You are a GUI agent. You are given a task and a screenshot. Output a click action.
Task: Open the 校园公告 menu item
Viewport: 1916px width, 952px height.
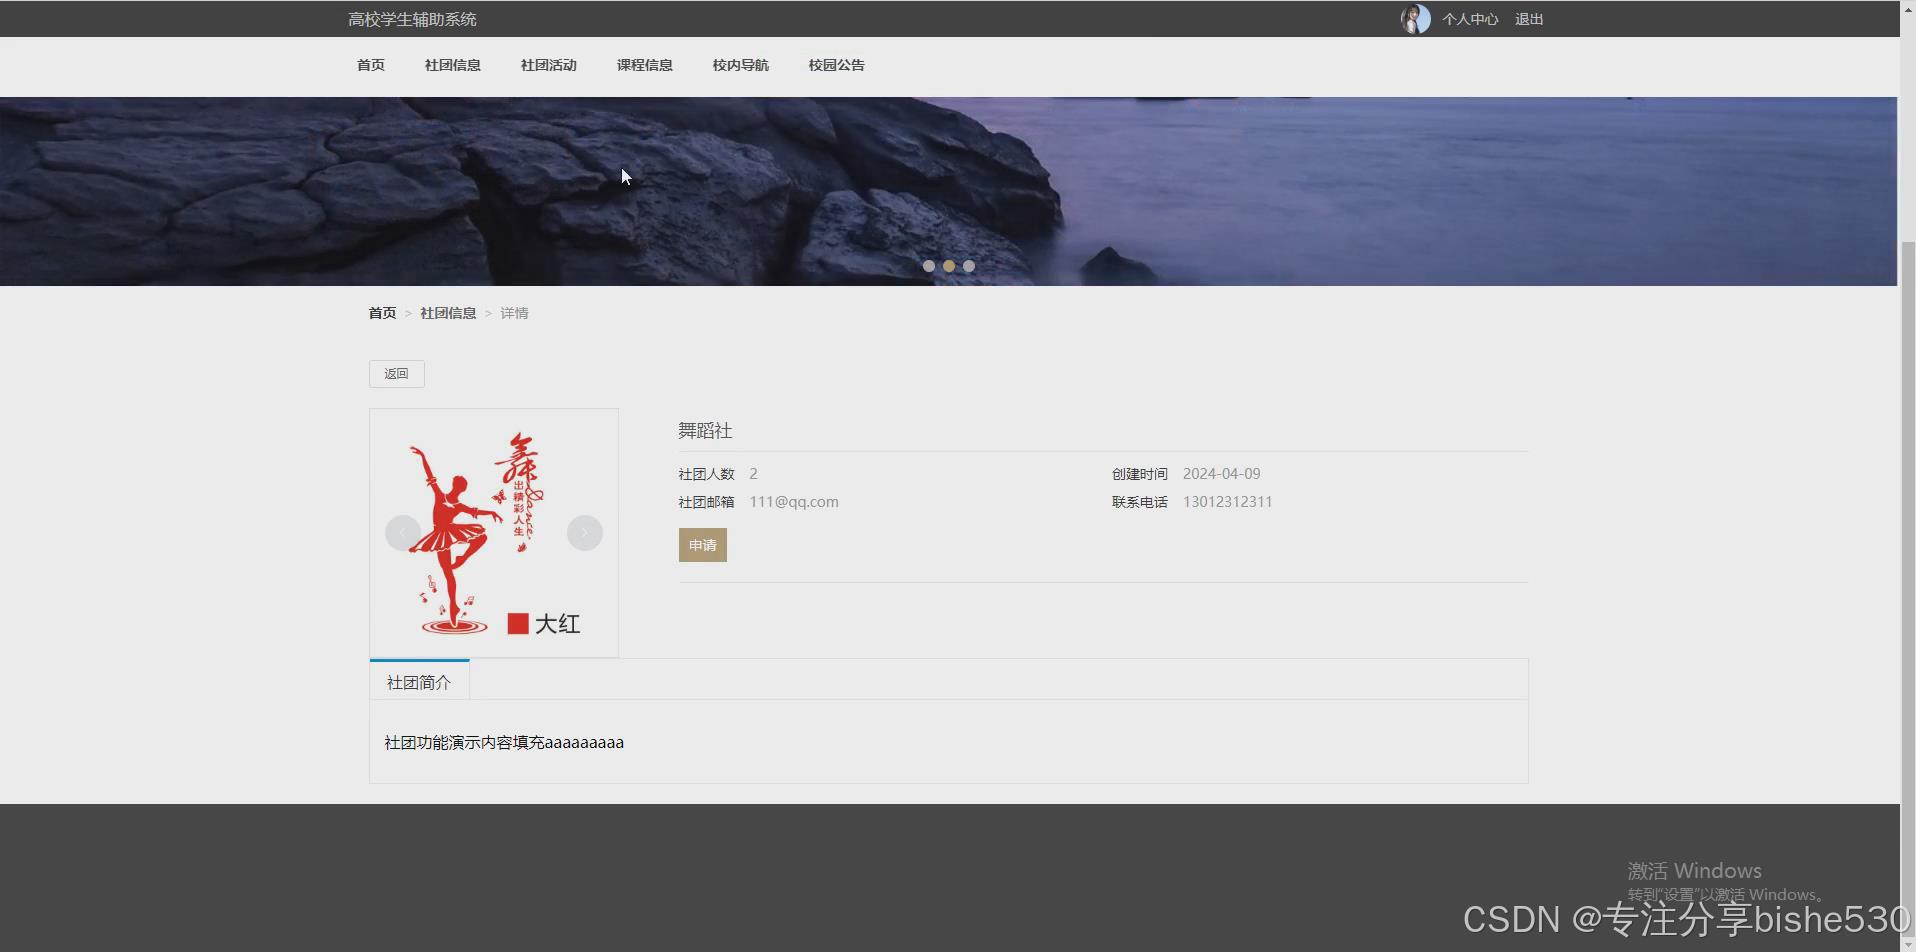tap(836, 65)
